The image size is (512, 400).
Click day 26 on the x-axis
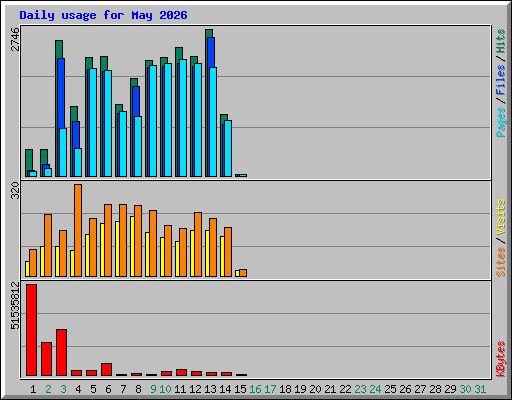tap(405, 389)
